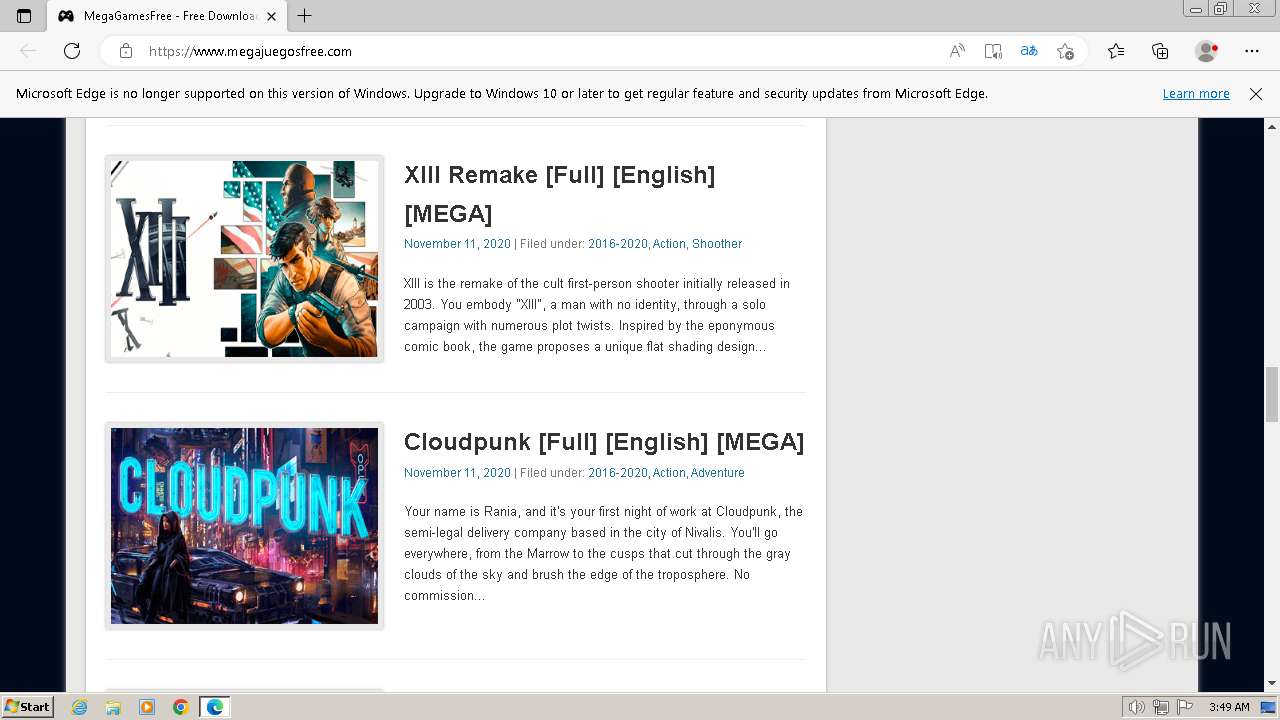
Task: Click Cloudpunk description paragraph
Action: point(603,553)
